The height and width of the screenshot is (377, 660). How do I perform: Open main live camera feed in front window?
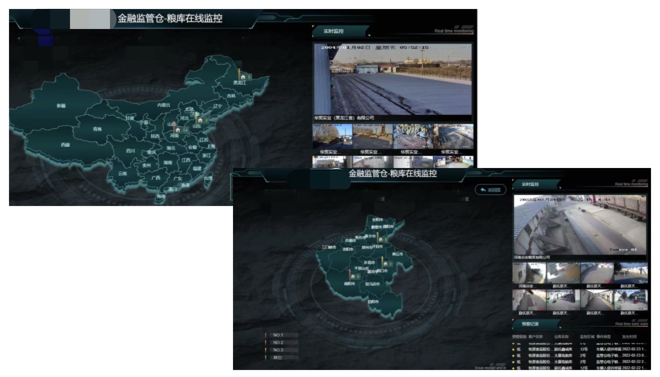[580, 224]
